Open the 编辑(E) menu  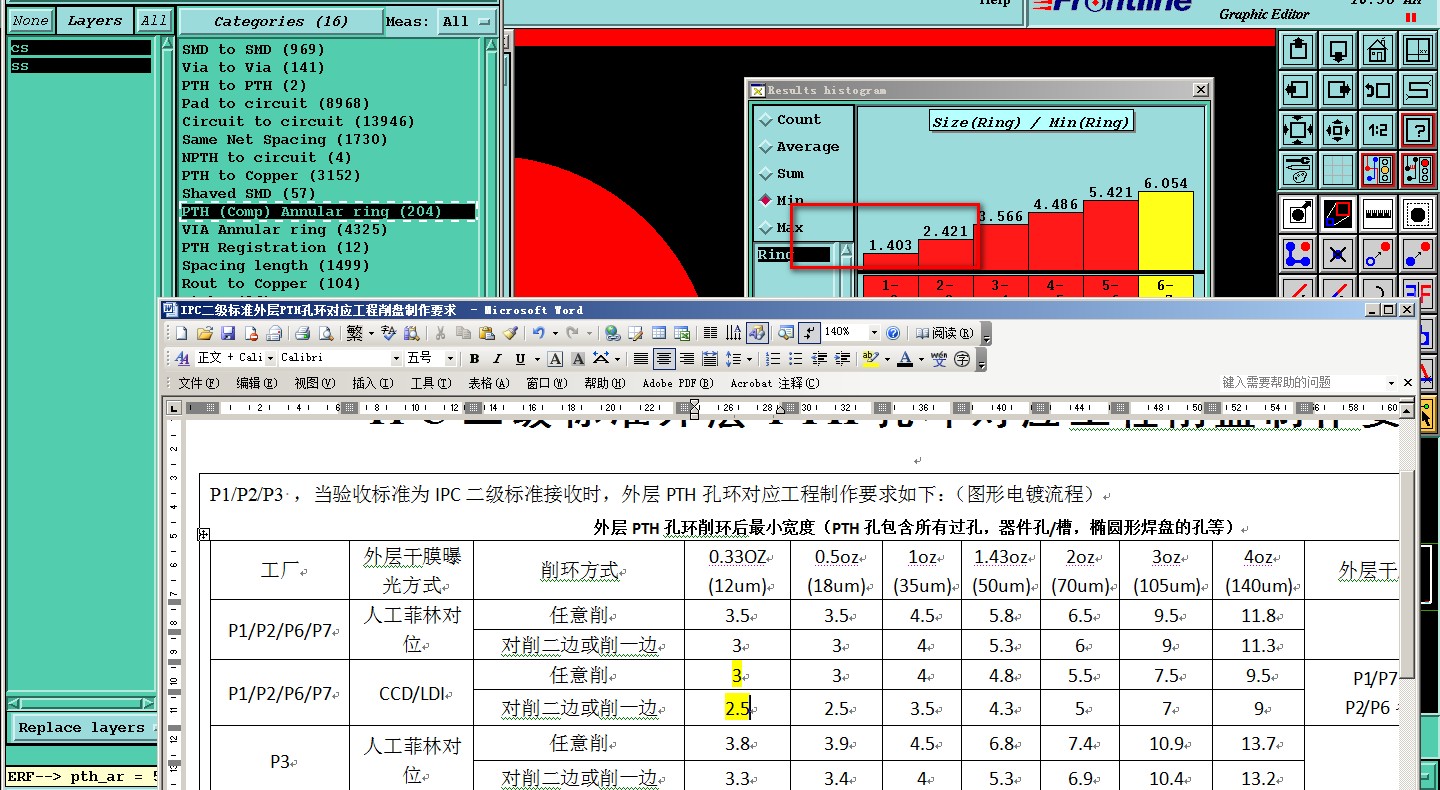[x=256, y=383]
